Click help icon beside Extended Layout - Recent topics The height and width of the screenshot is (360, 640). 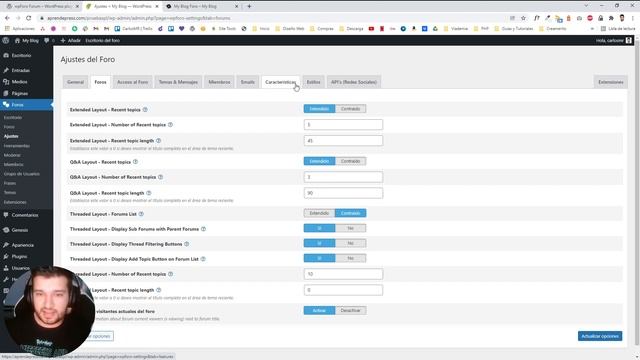click(x=145, y=109)
